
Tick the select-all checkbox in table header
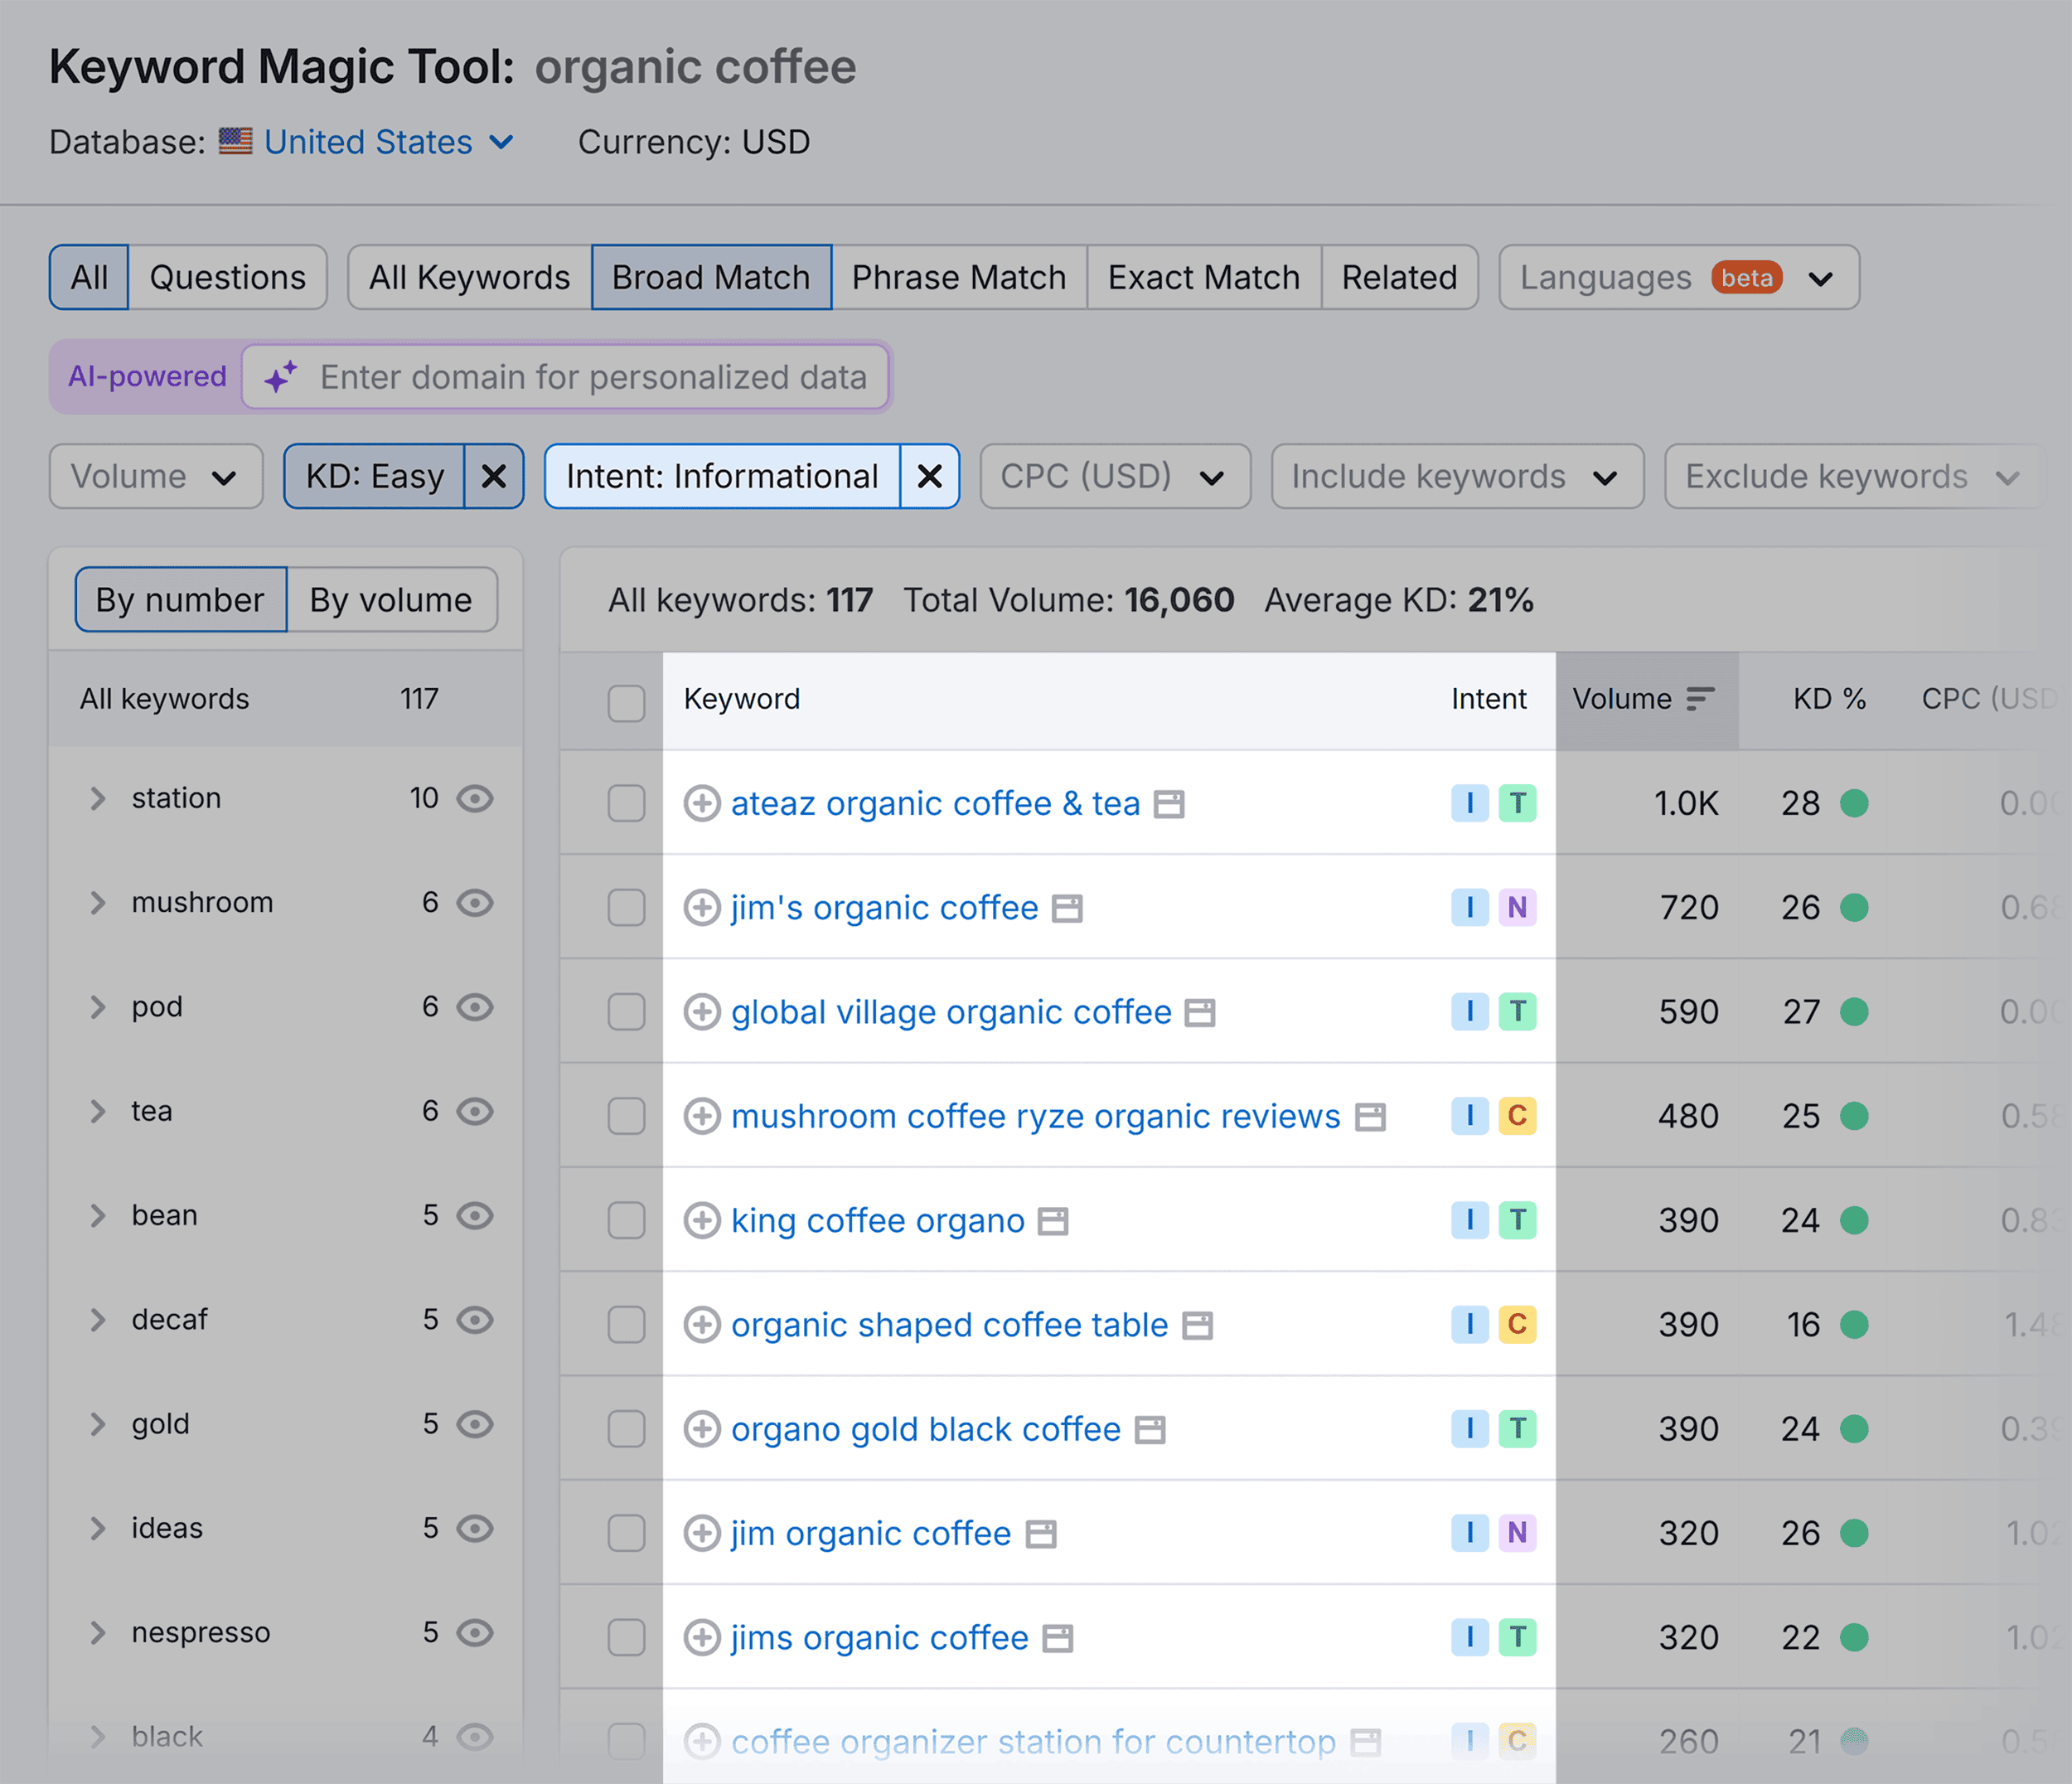pyautogui.click(x=626, y=702)
